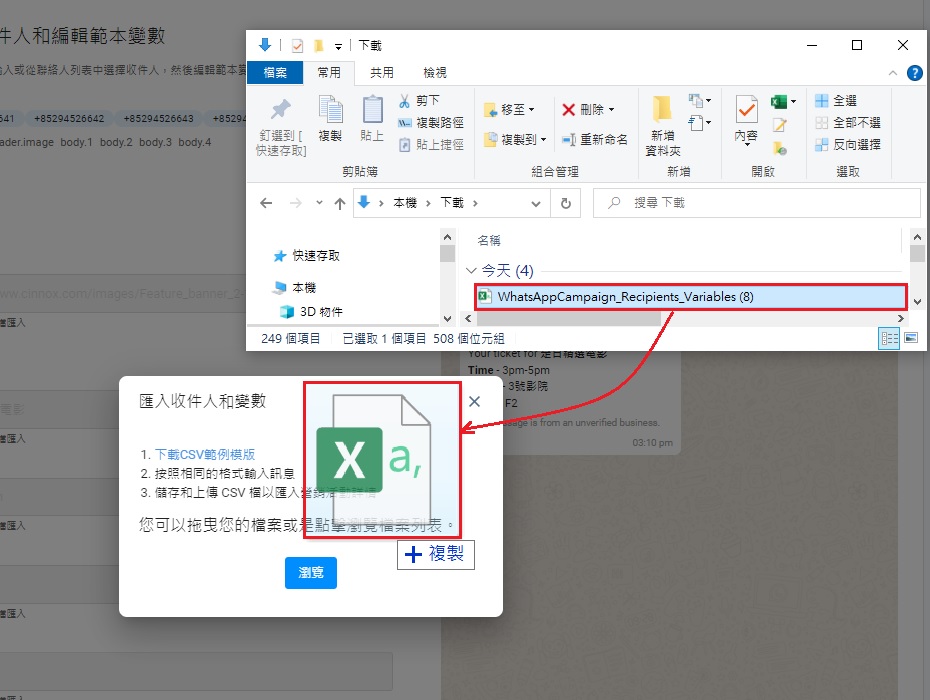The width and height of the screenshot is (930, 700).
Task: Close the Import recipients dialog
Action: (x=474, y=402)
